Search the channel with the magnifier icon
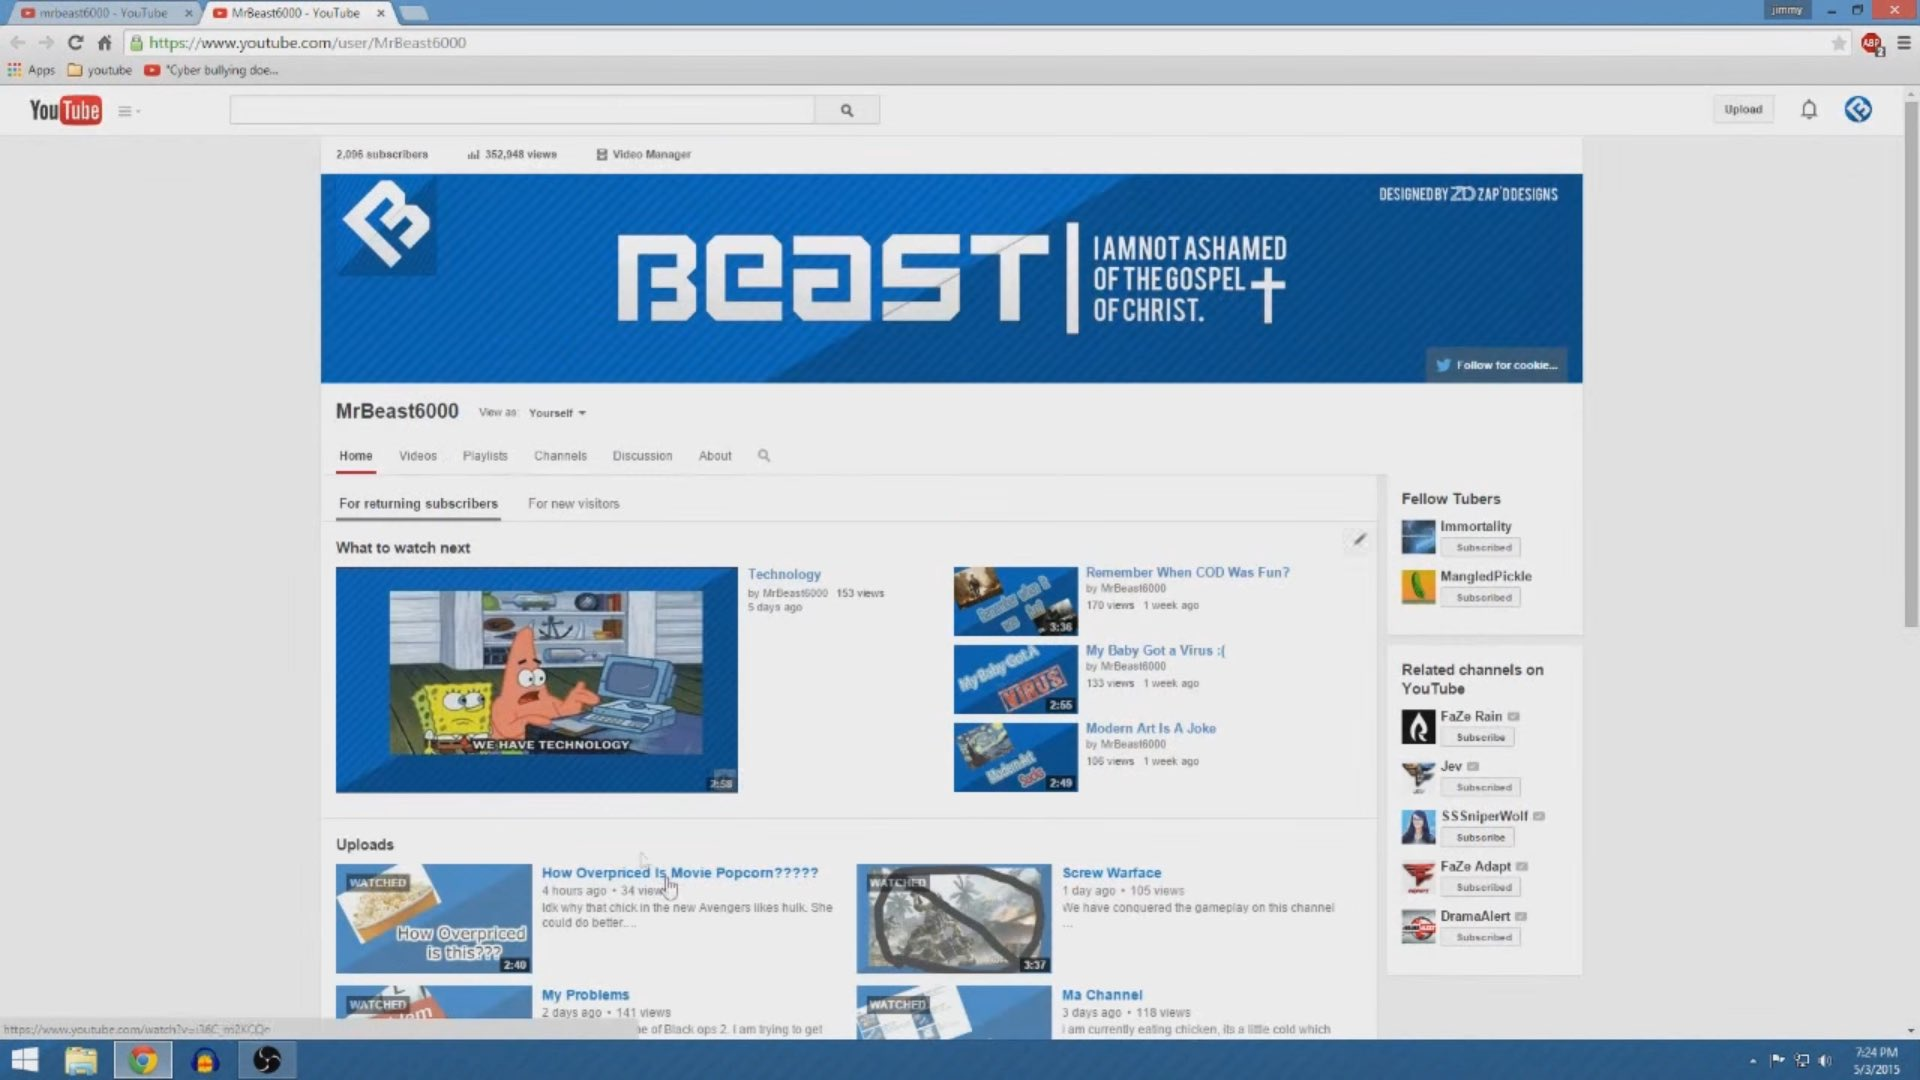Screen dimensions: 1920x1080 click(x=764, y=456)
